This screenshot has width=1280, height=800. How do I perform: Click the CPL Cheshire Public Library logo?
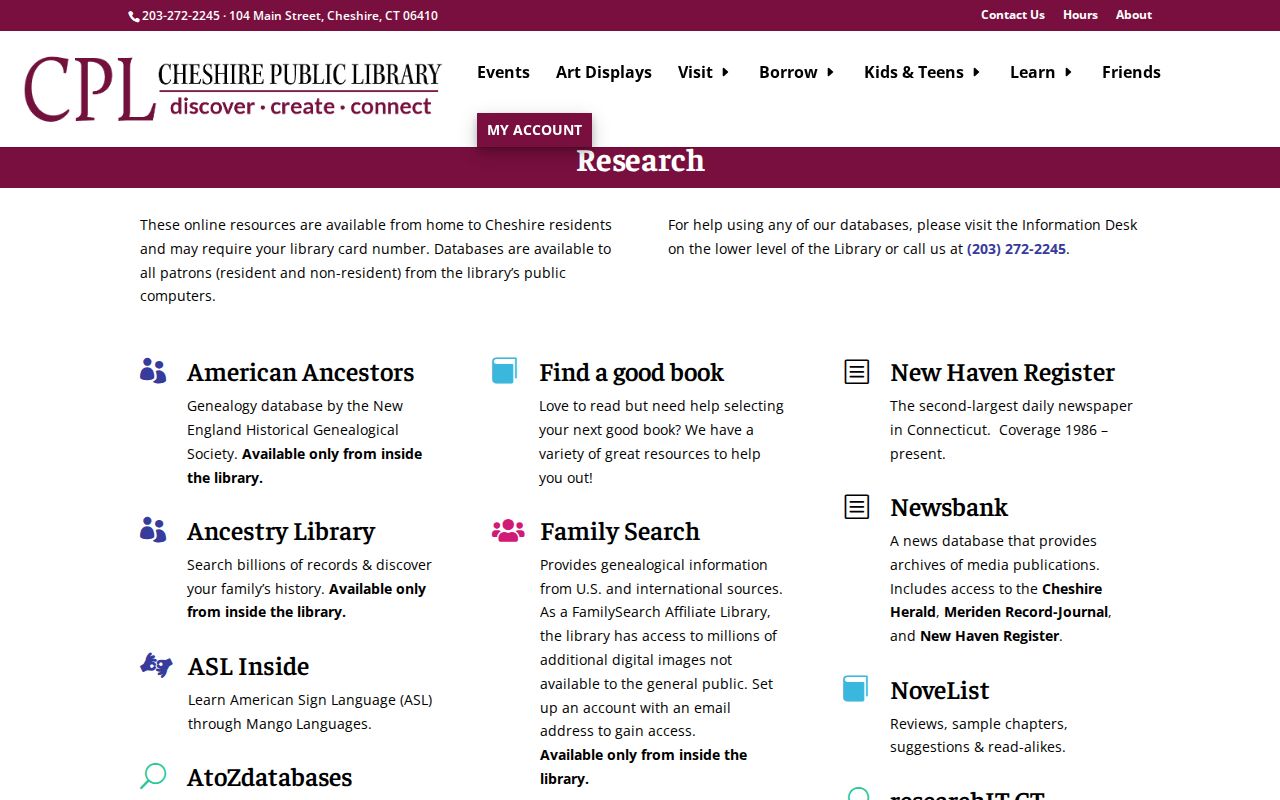click(232, 88)
